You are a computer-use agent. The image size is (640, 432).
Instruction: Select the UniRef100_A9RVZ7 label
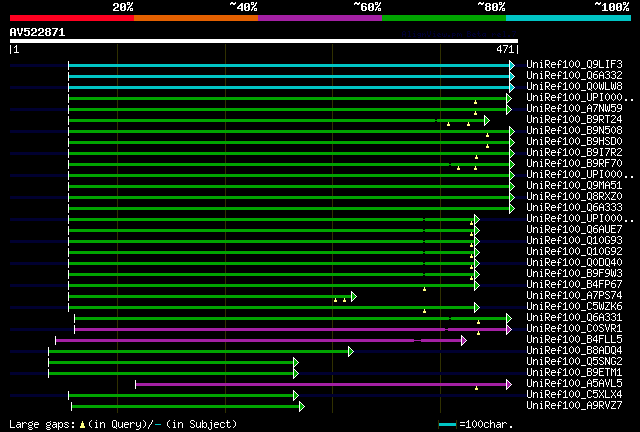point(574,406)
